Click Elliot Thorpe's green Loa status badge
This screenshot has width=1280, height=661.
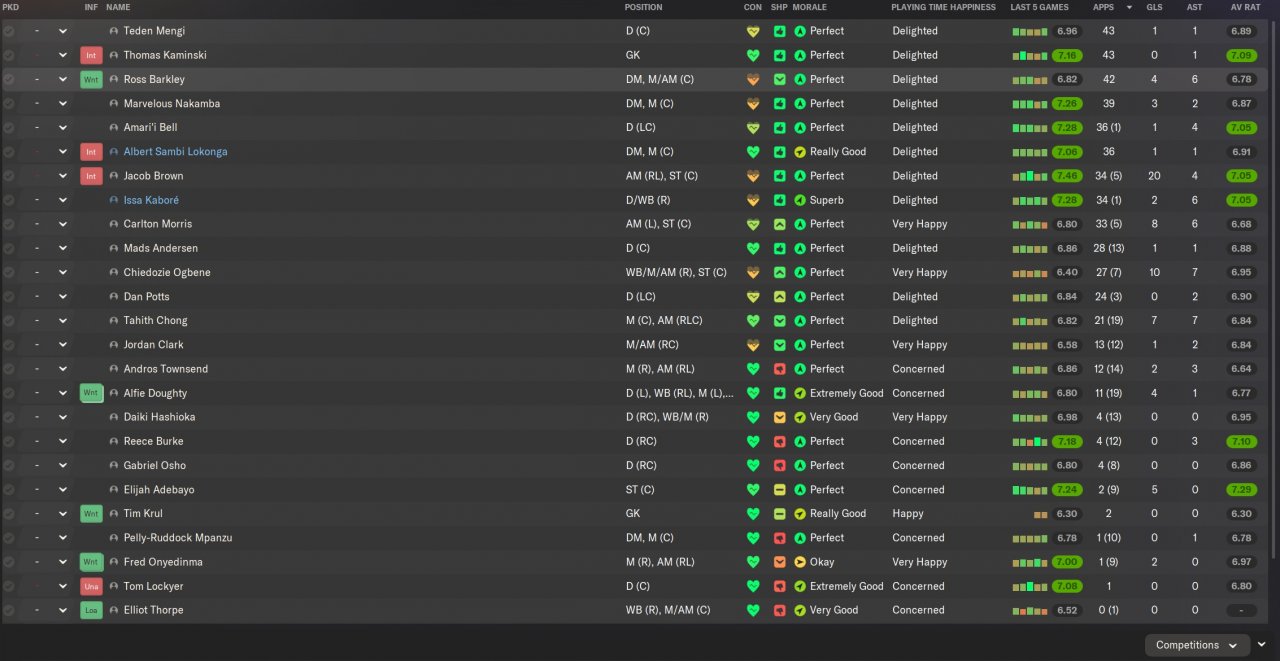[91, 610]
